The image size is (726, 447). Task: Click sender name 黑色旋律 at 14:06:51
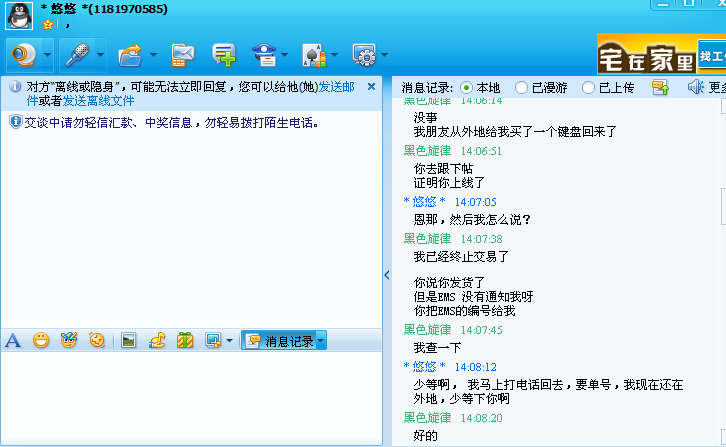click(x=427, y=151)
